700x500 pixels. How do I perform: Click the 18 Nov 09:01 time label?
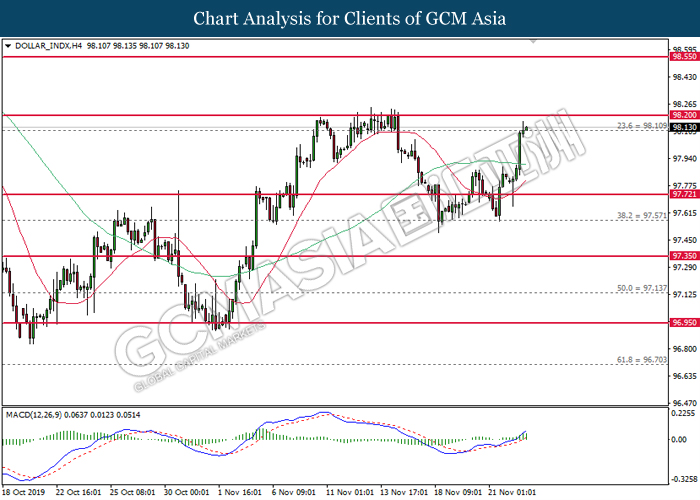point(458,492)
